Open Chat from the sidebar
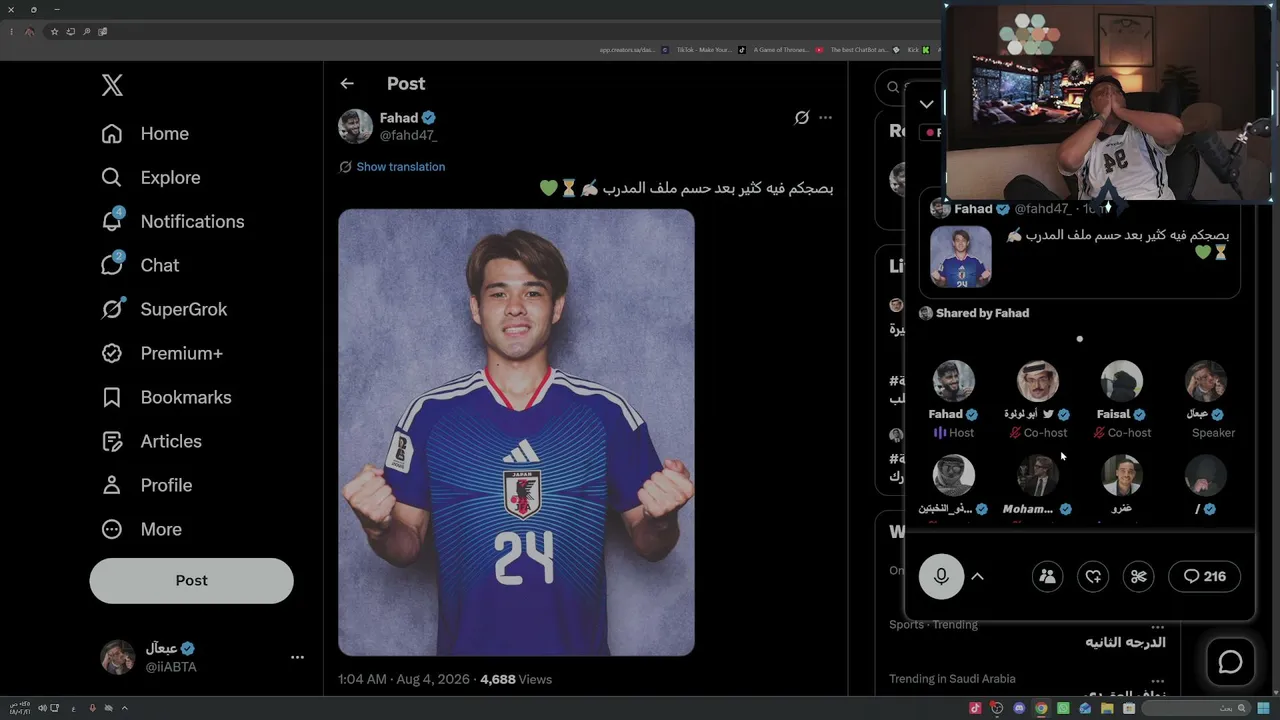This screenshot has width=1280, height=720. [140, 265]
